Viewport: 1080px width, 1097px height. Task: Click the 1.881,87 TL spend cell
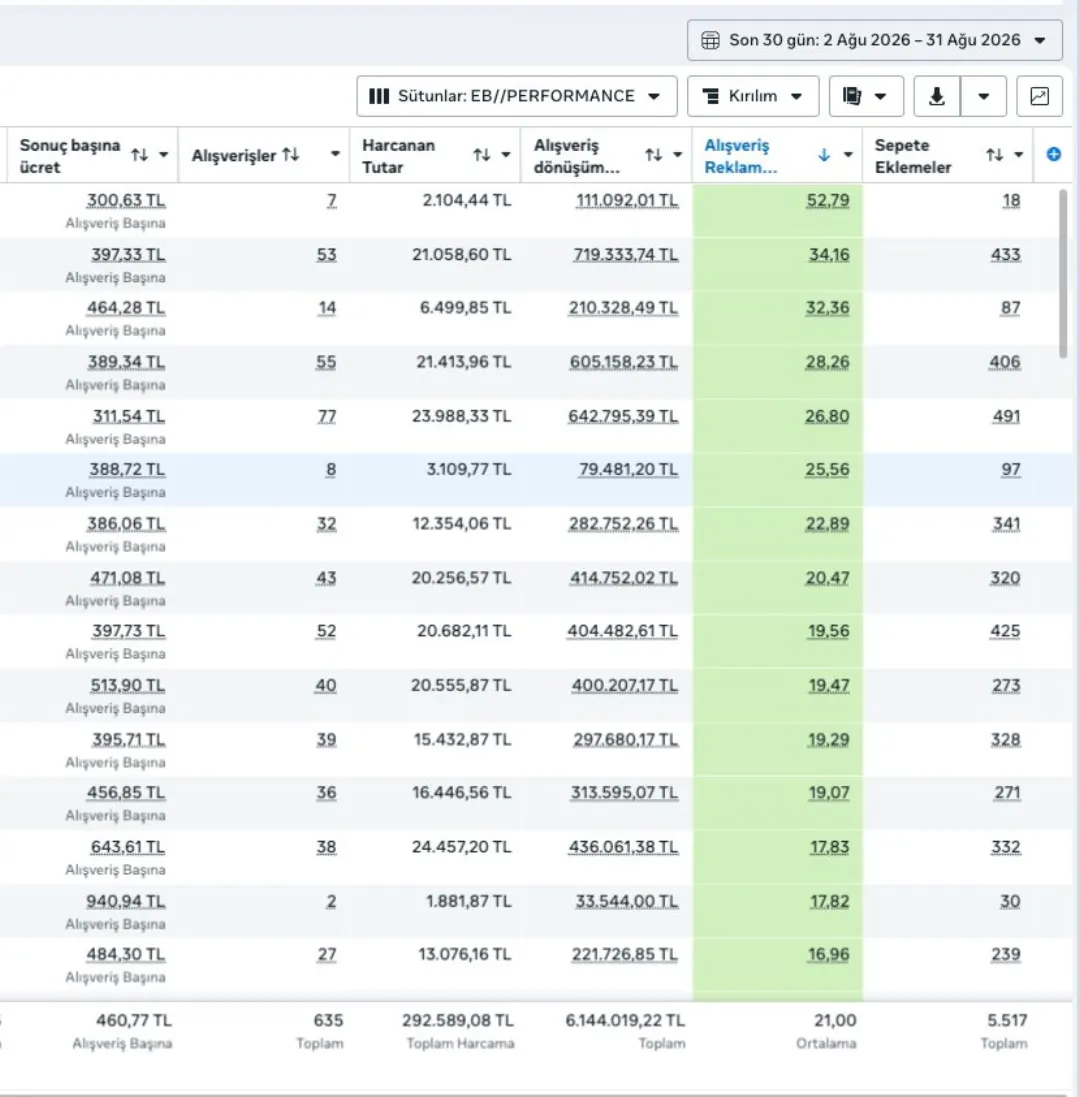pos(469,901)
